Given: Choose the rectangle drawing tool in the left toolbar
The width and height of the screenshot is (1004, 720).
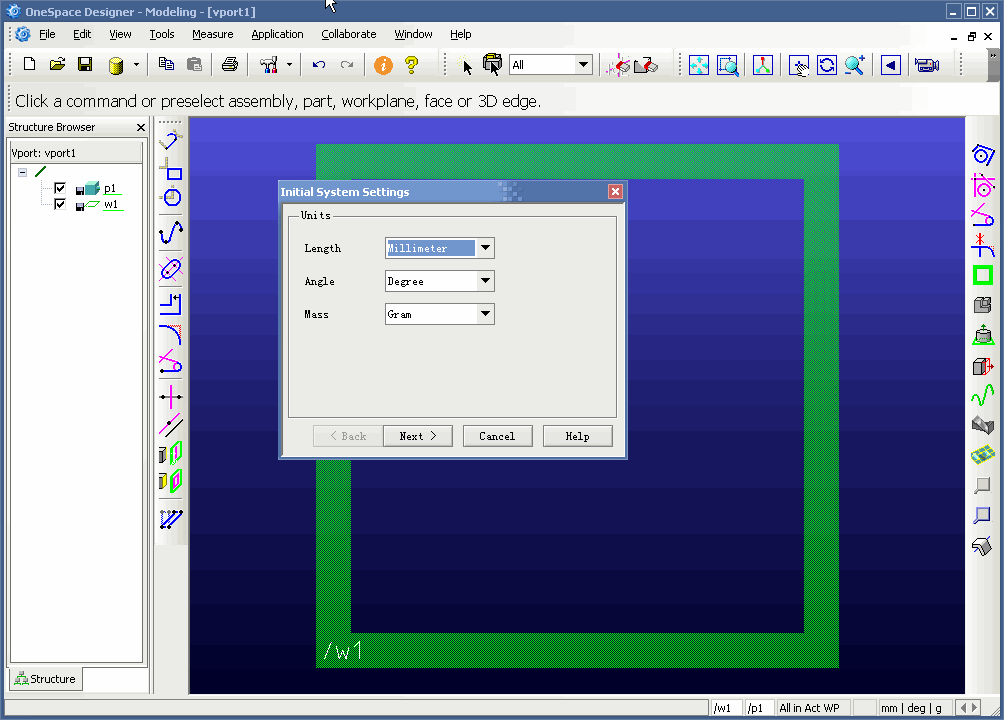Looking at the screenshot, I should [171, 168].
